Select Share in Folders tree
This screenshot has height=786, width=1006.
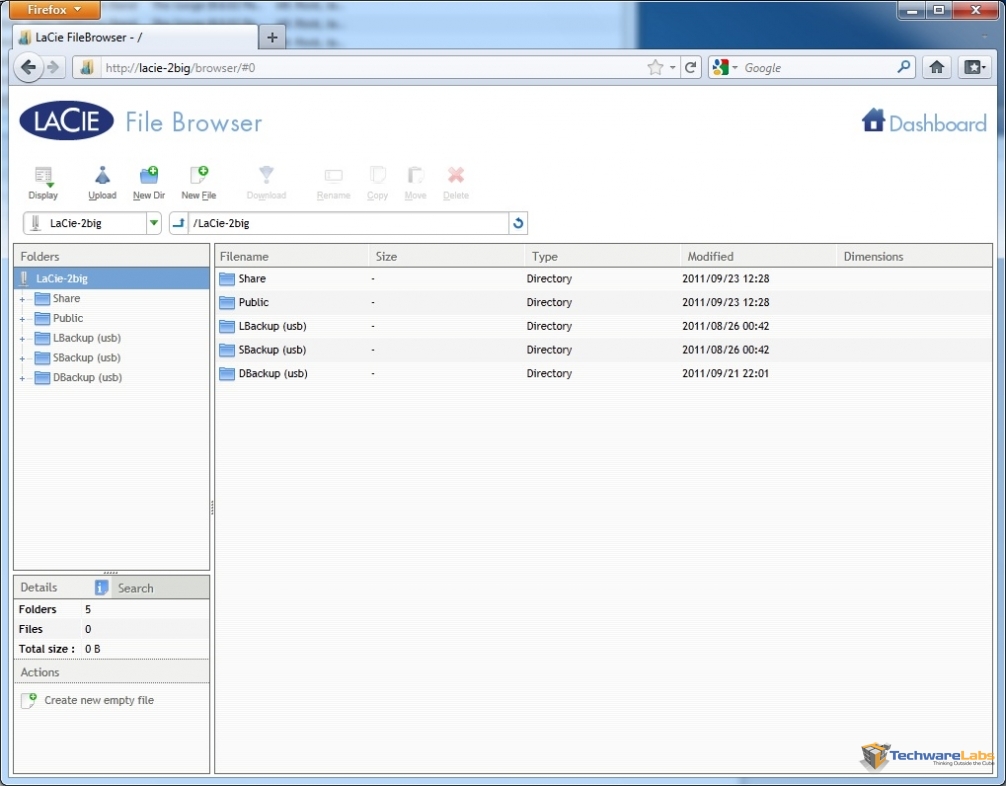pyautogui.click(x=66, y=298)
